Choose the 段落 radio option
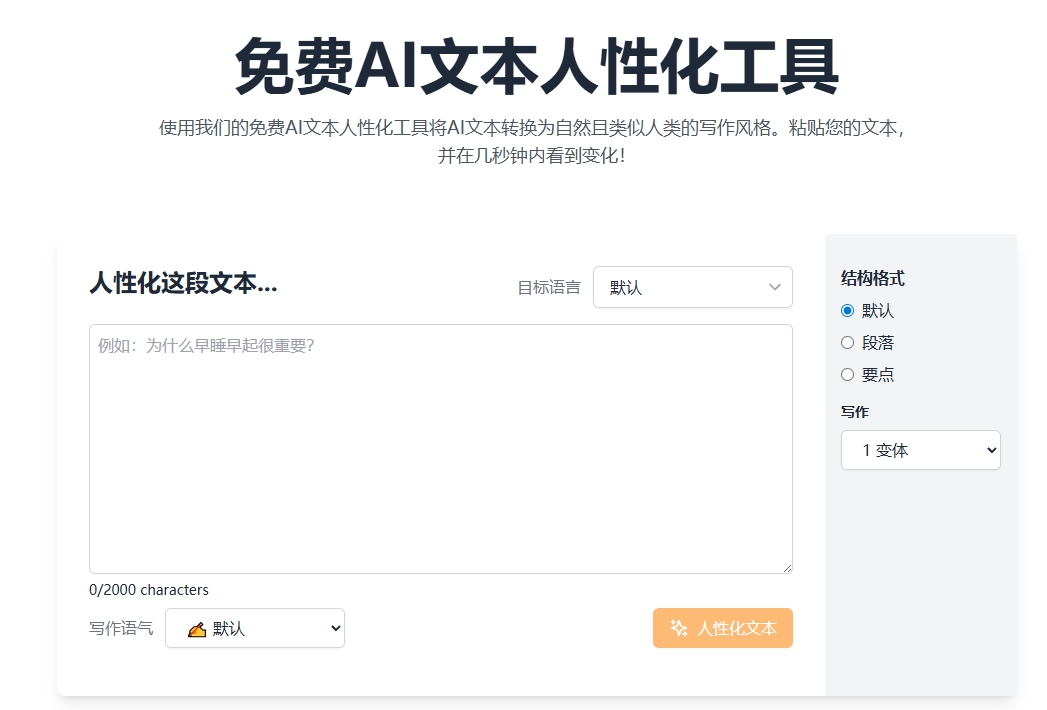Viewport: 1047px width, 710px height. click(848, 343)
